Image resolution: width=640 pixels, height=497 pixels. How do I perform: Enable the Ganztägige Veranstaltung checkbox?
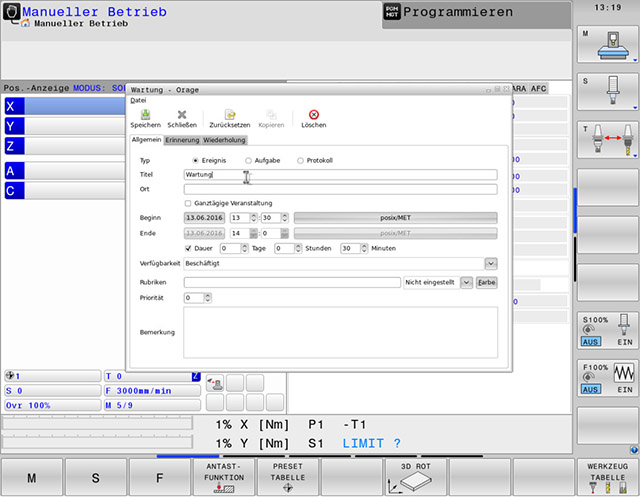(x=189, y=203)
